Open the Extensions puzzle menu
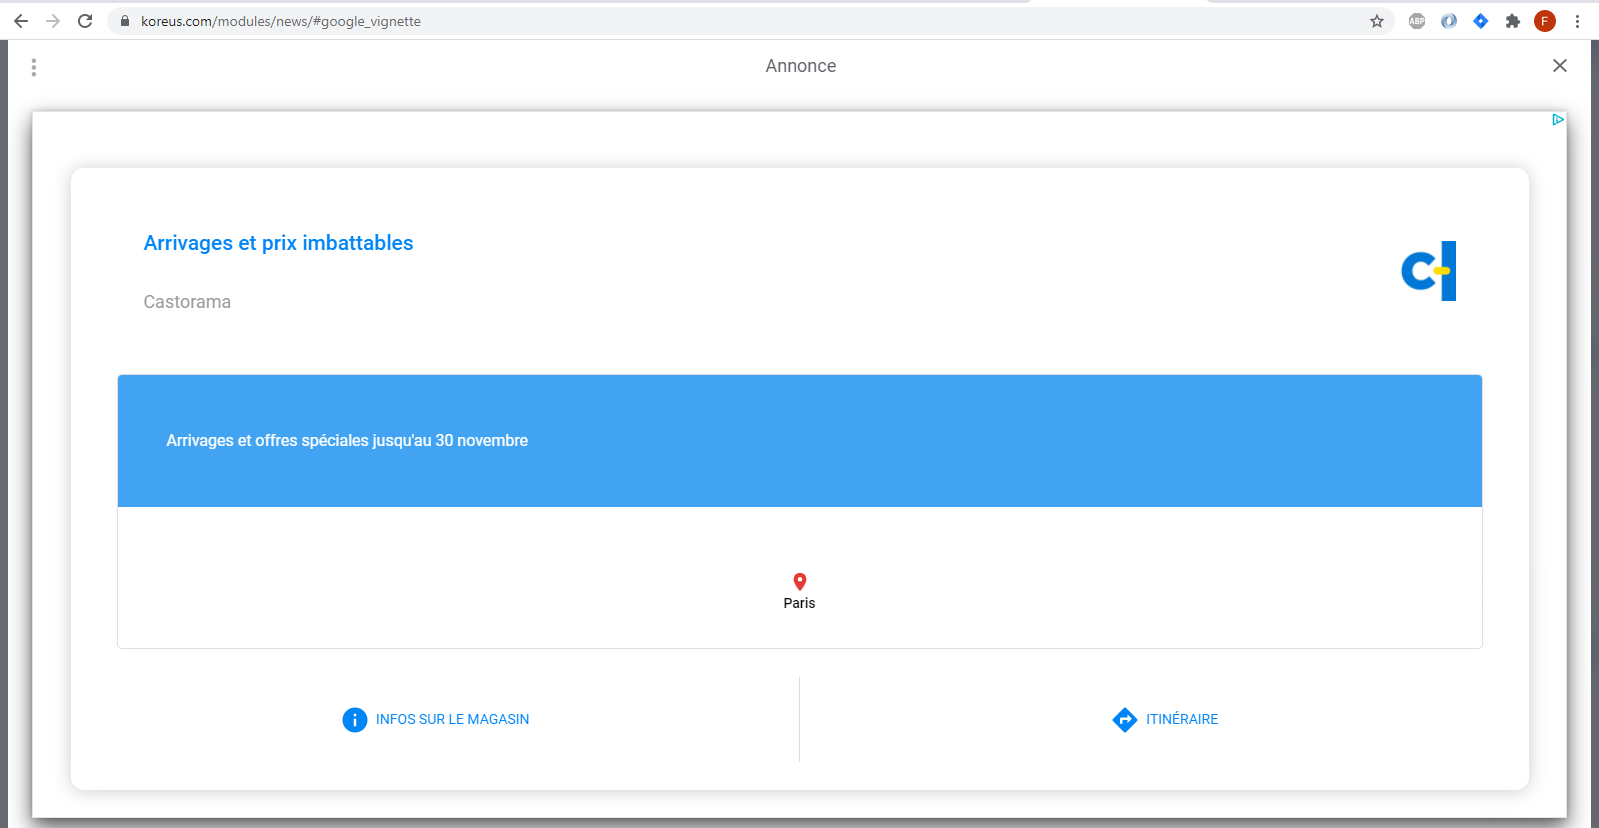The width and height of the screenshot is (1599, 828). pyautogui.click(x=1513, y=21)
